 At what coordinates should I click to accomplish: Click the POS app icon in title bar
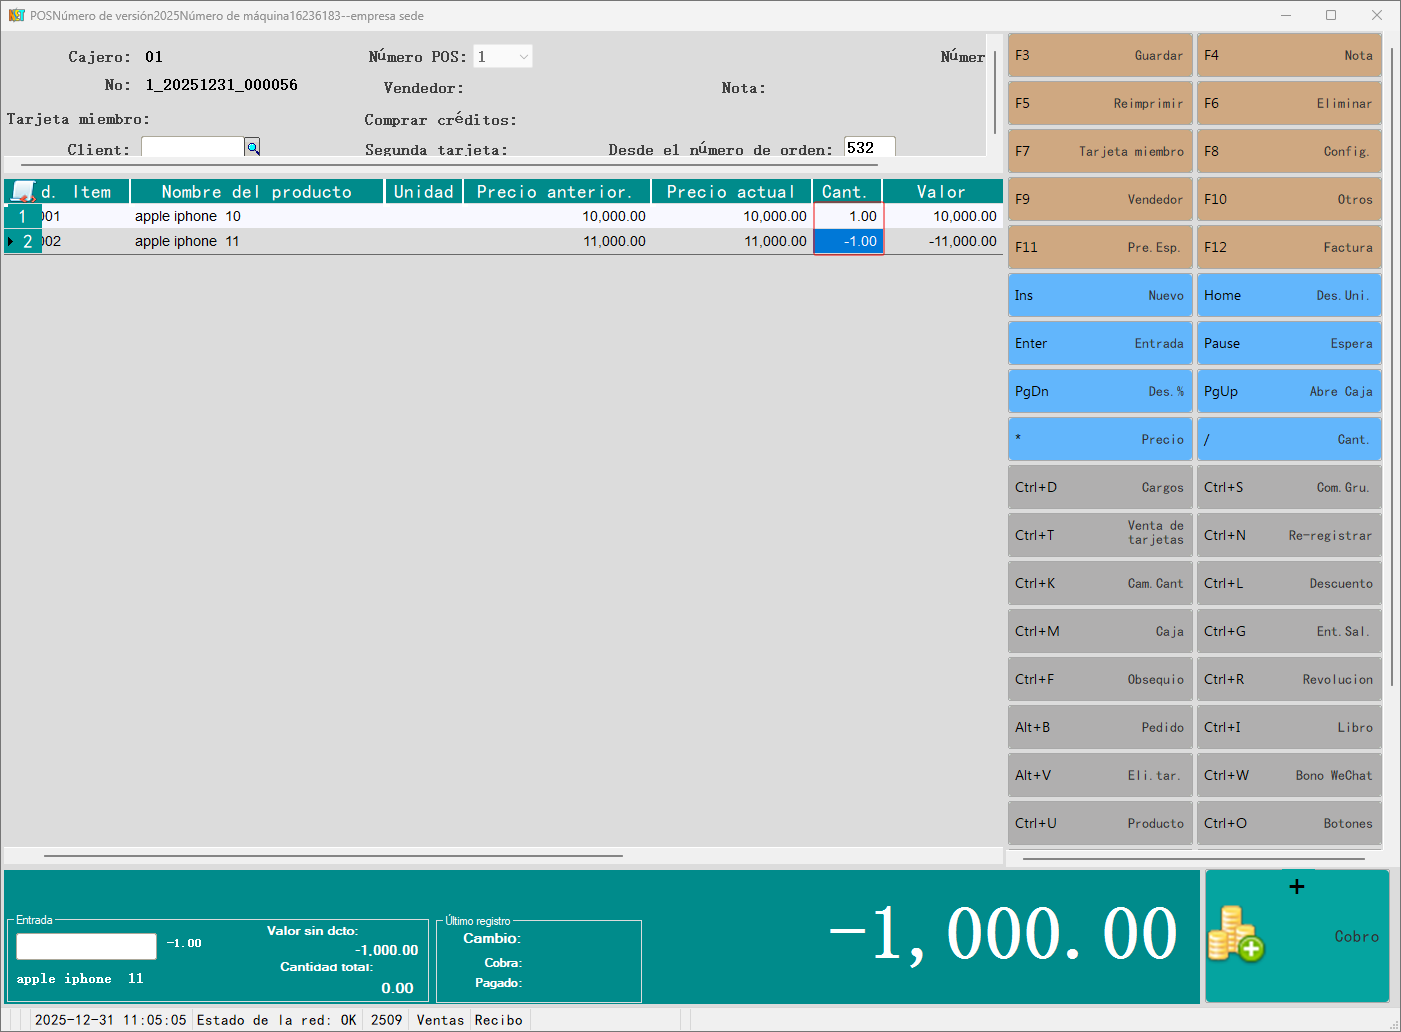(16, 15)
